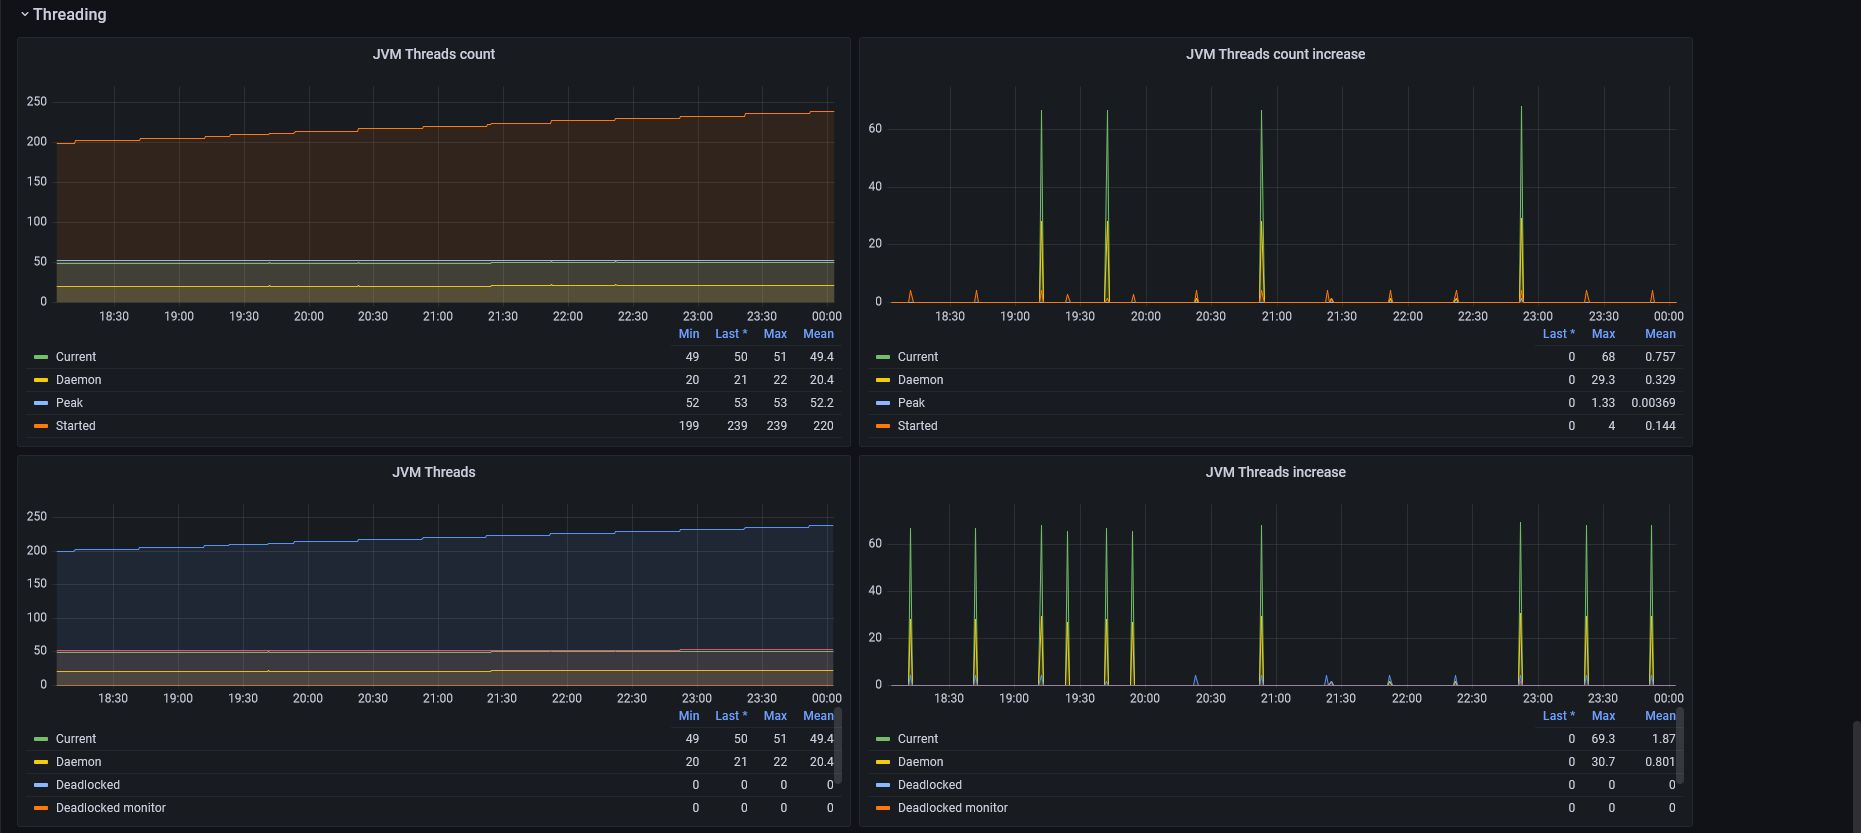Sort Threads count increase legend by Max

1603,334
